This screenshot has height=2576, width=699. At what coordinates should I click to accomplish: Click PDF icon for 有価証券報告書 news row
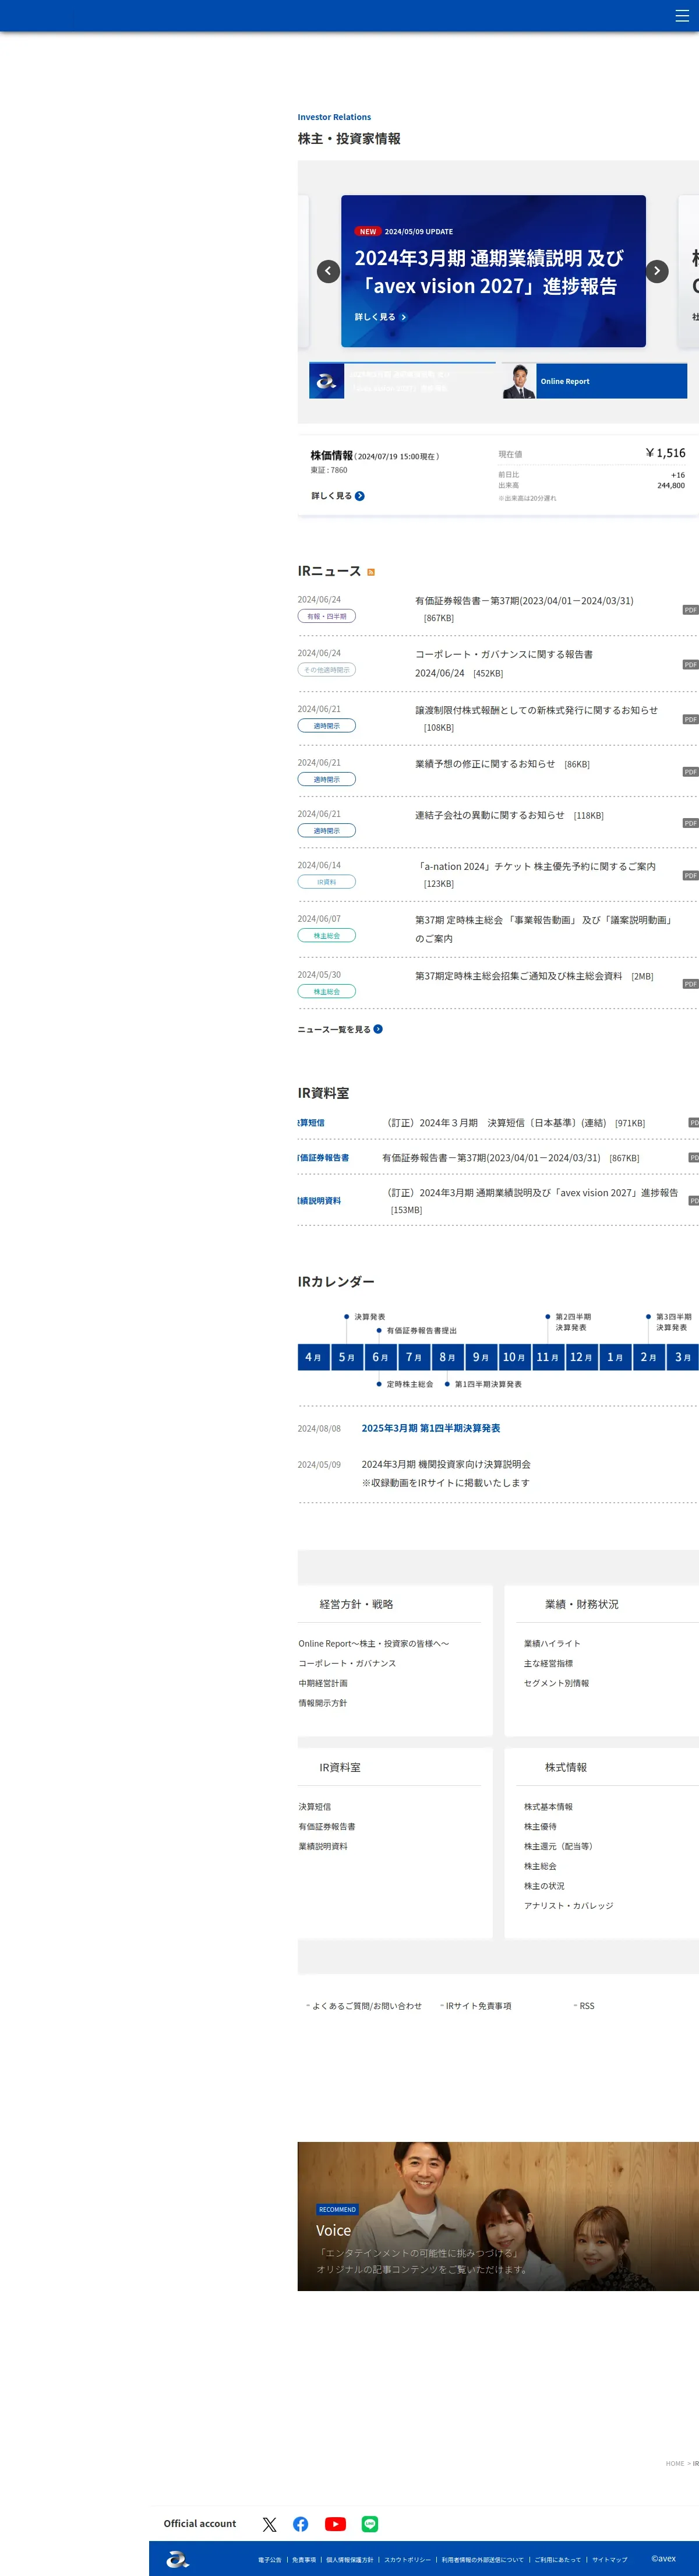pos(690,610)
